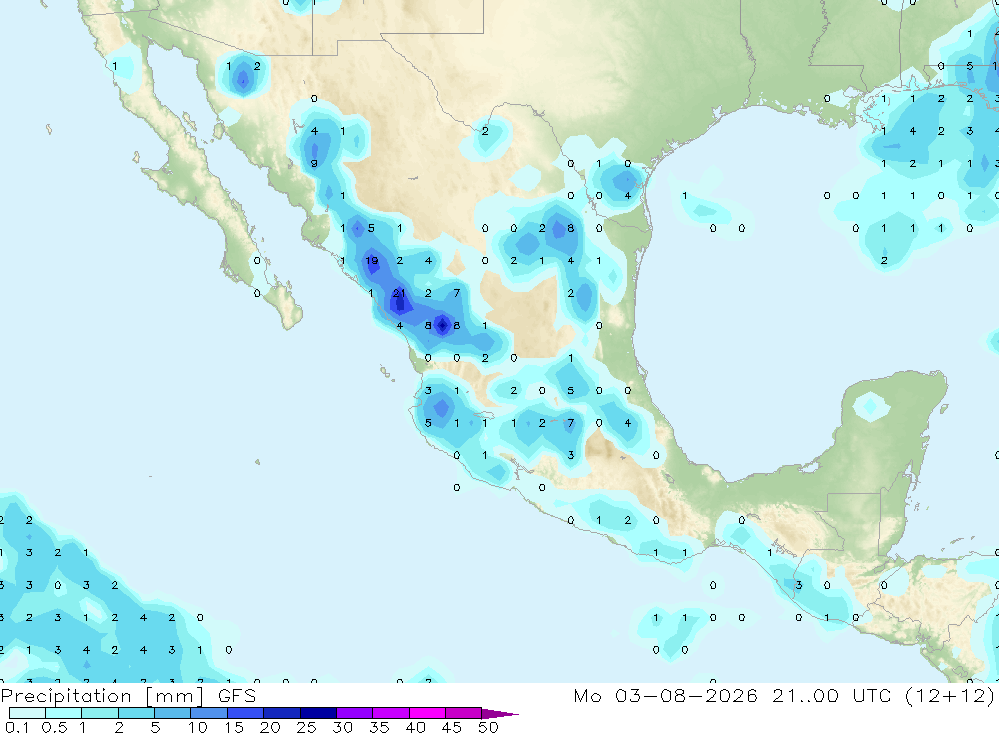
Task: Click the legend label '0.1'
Action: point(17,727)
